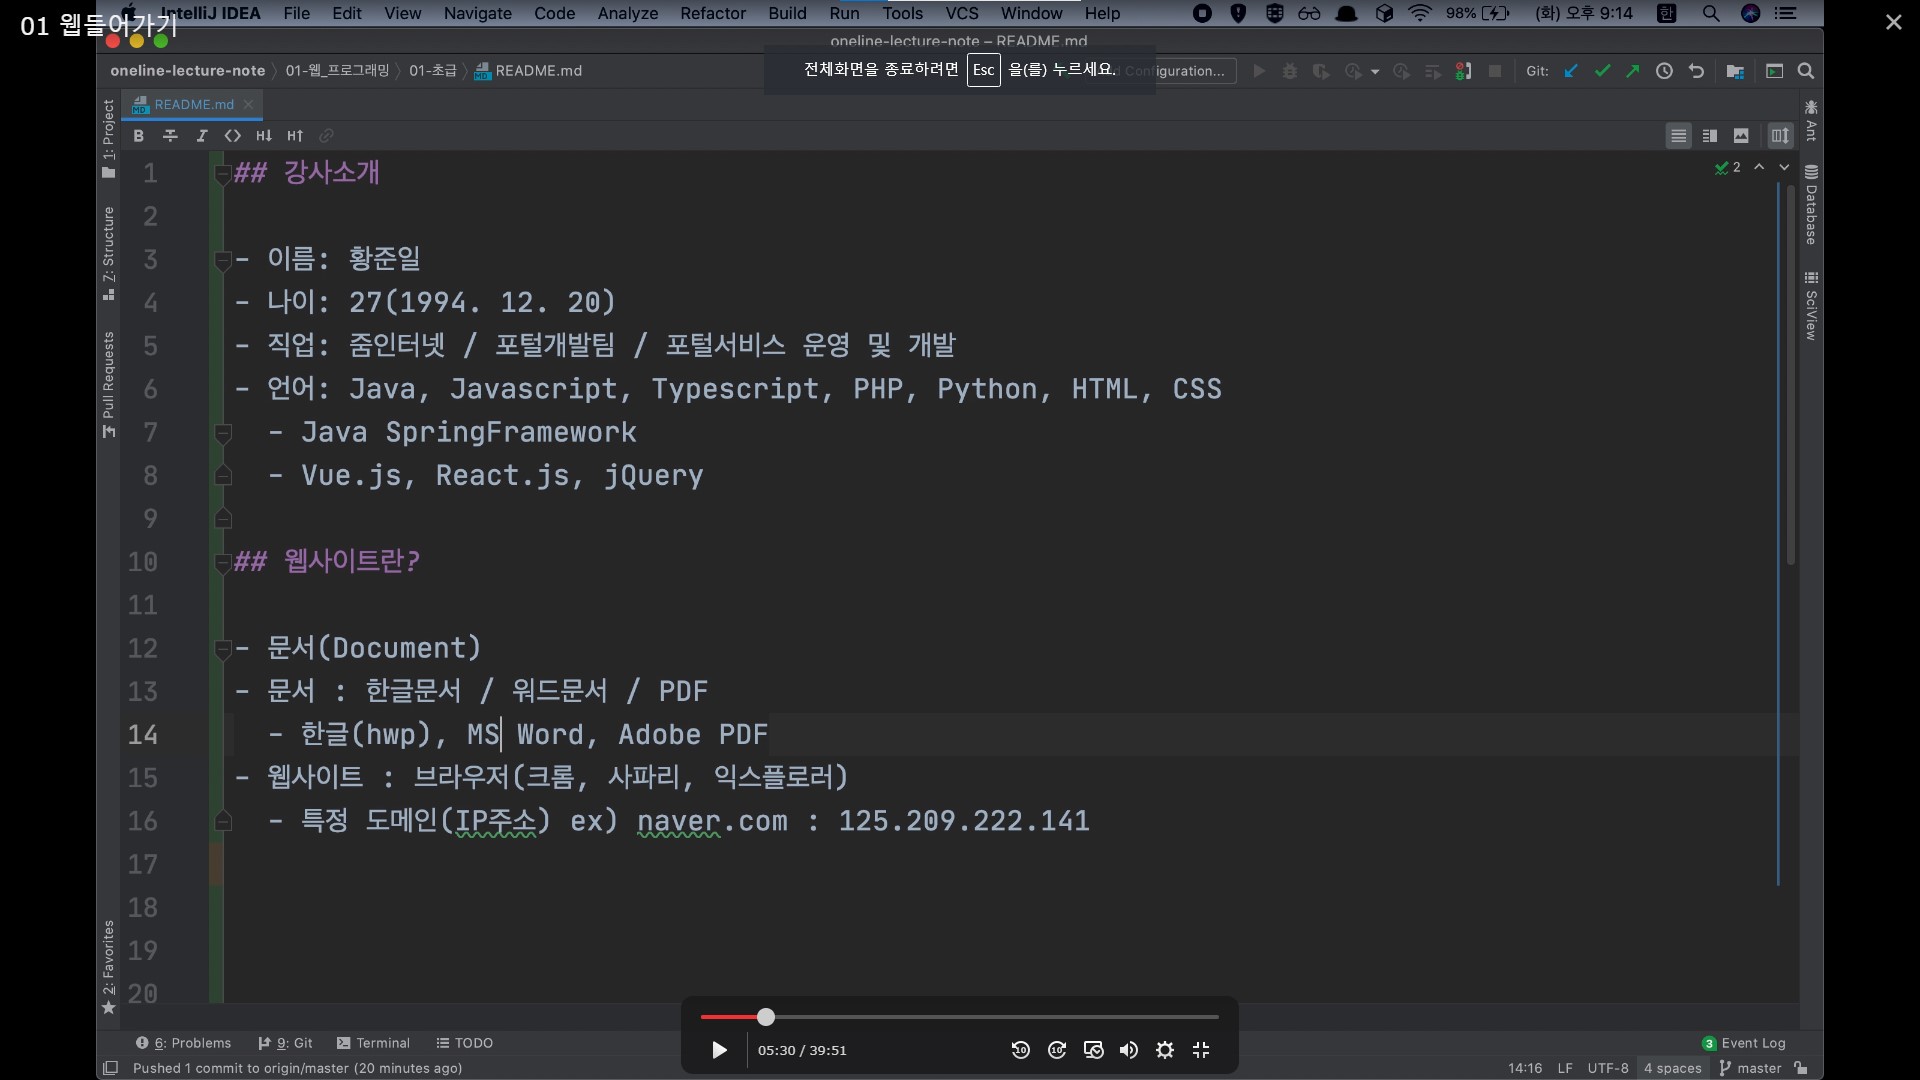Click the video progress slider handle
1920x1080 pixels.
tap(766, 1017)
